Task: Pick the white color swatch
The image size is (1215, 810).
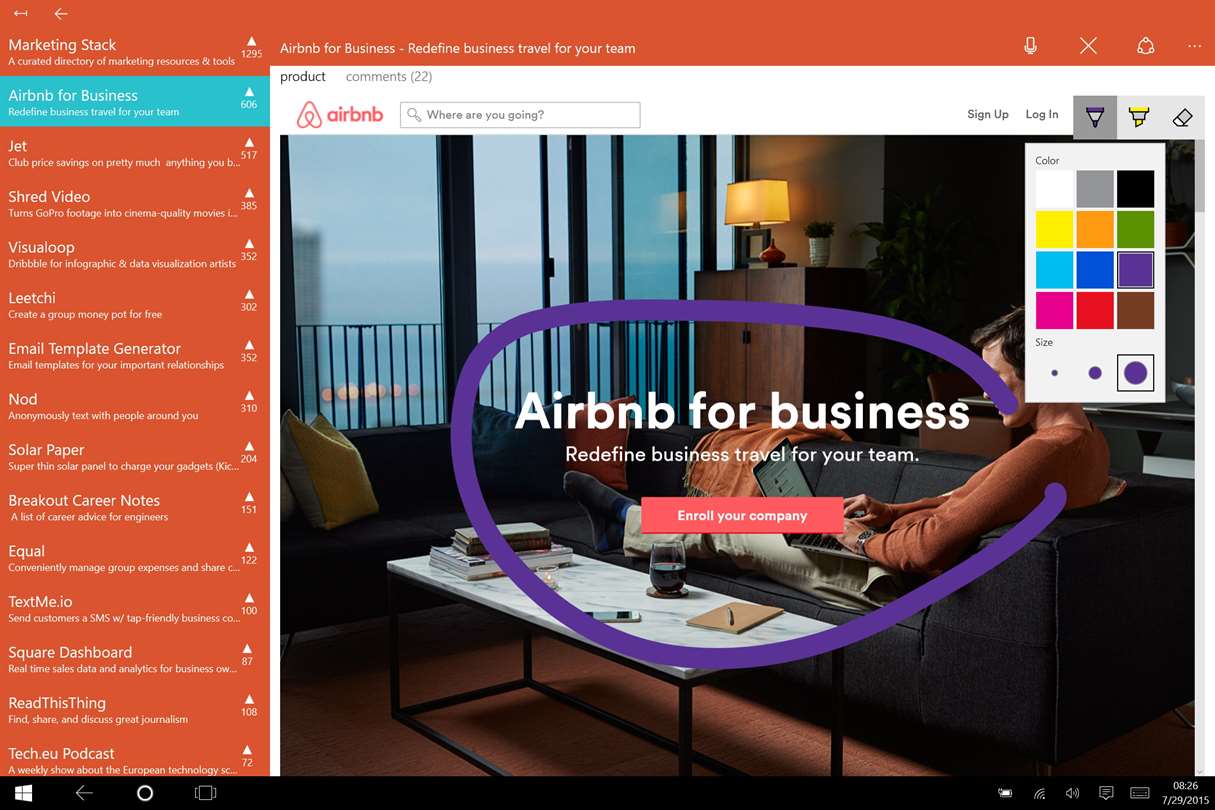Action: (x=1054, y=189)
